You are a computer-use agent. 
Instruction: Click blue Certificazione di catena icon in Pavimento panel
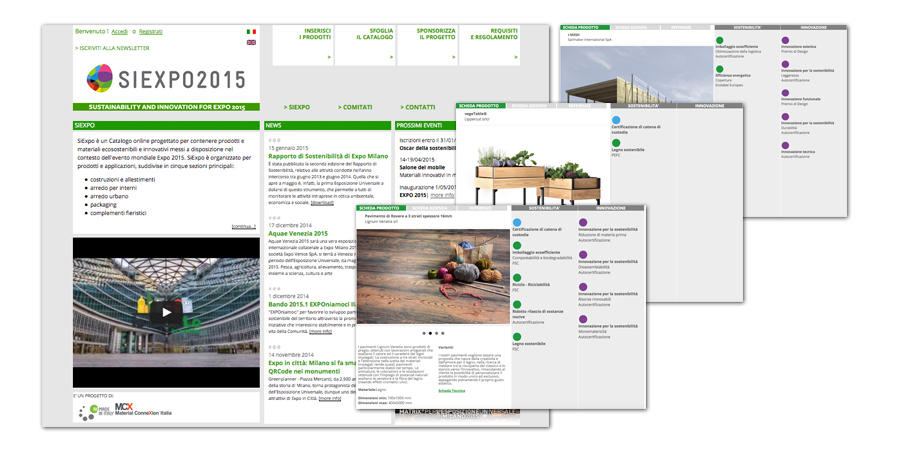pyautogui.click(x=517, y=222)
